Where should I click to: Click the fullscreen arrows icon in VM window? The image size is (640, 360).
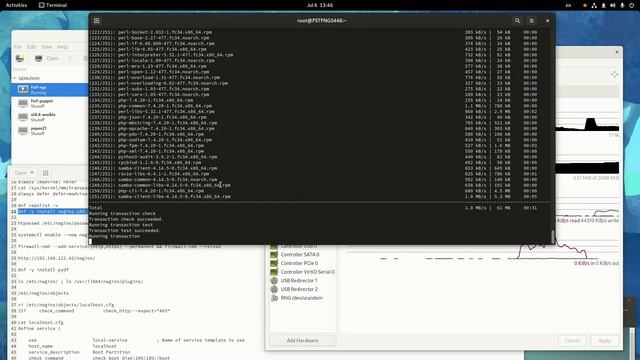pos(614,74)
